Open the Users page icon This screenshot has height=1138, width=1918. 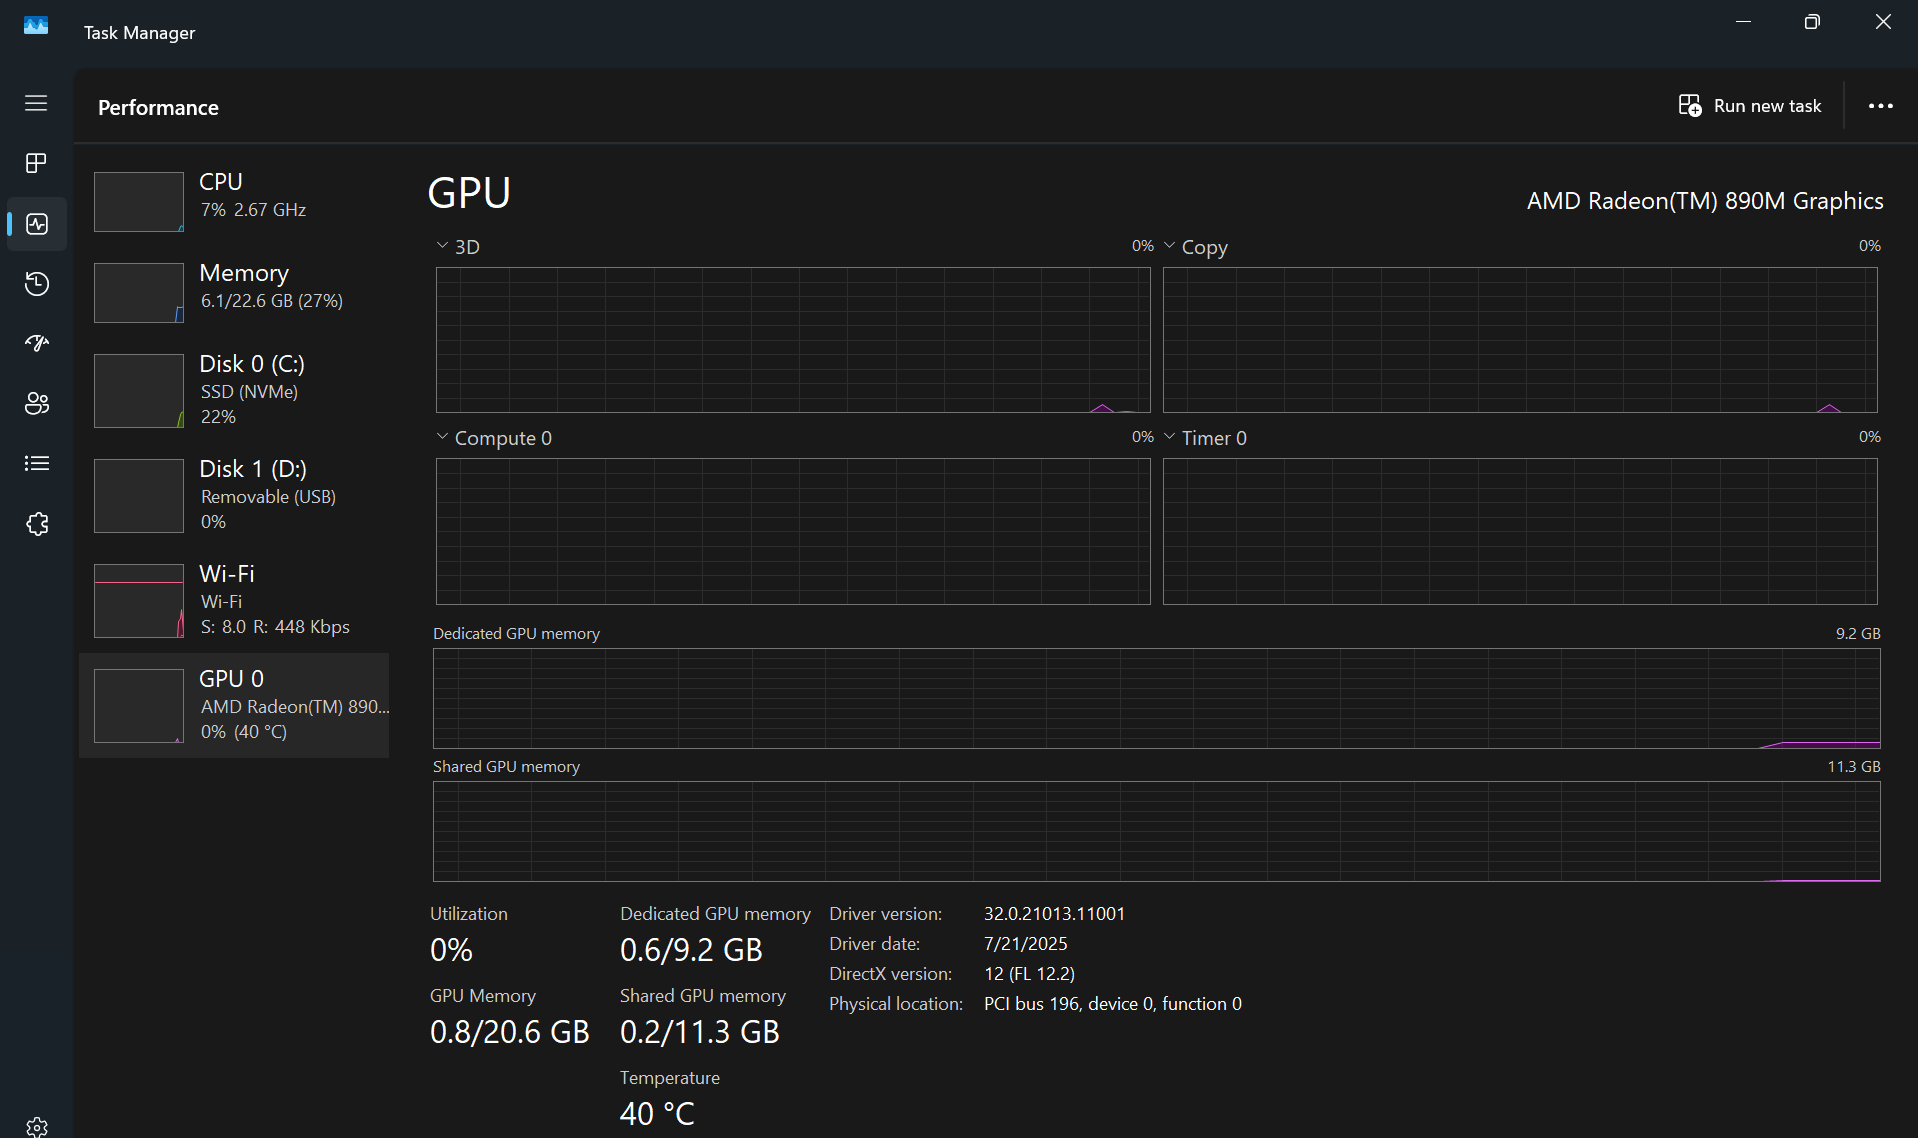(37, 403)
